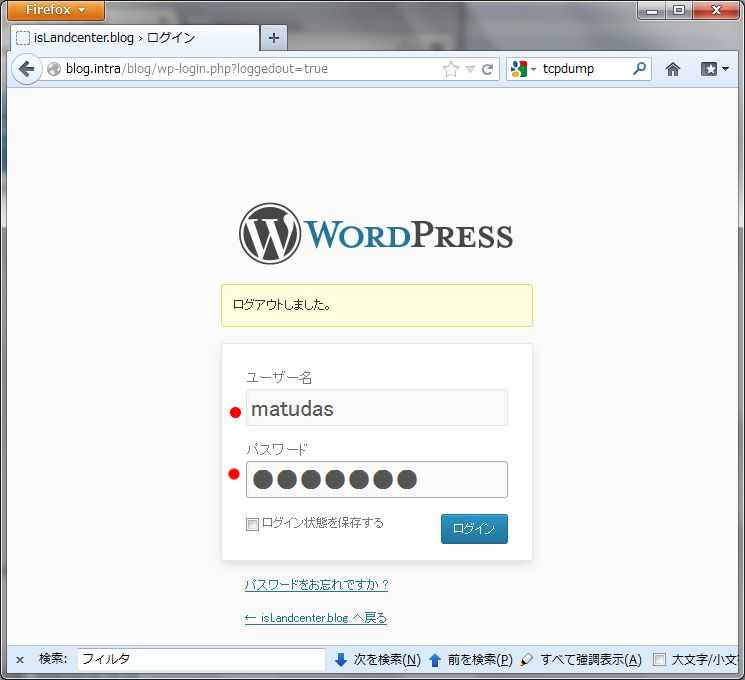Viewport: 745px width, 680px height.
Task: Follow the back to isLandcenter.blog link
Action: [316, 618]
